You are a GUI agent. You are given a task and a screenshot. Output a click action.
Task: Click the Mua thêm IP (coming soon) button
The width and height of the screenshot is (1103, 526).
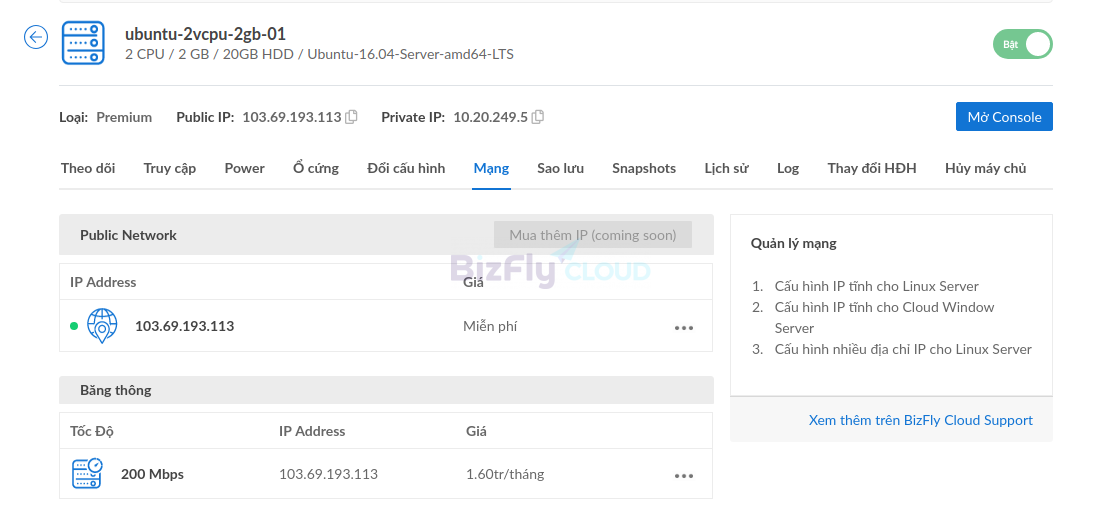592,235
